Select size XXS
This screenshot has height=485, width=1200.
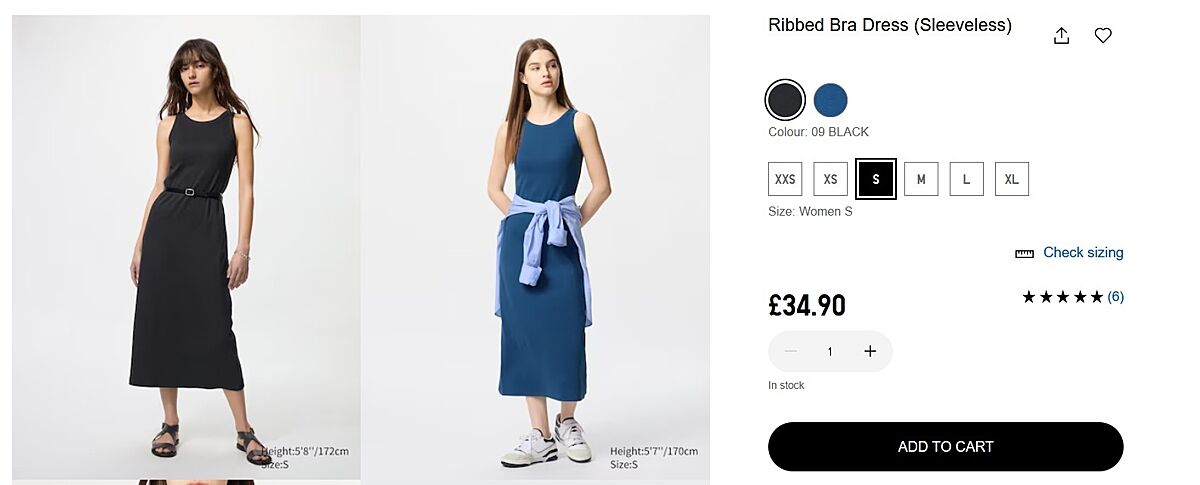click(785, 179)
